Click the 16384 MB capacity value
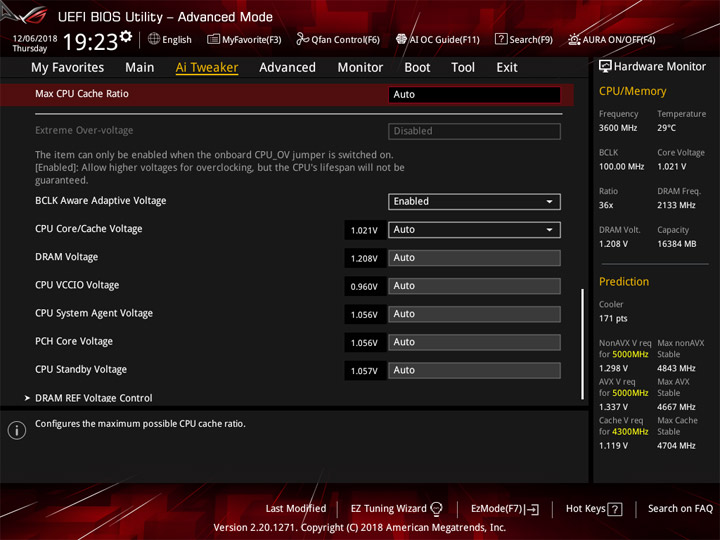Screen dimensions: 720x540 coord(676,244)
